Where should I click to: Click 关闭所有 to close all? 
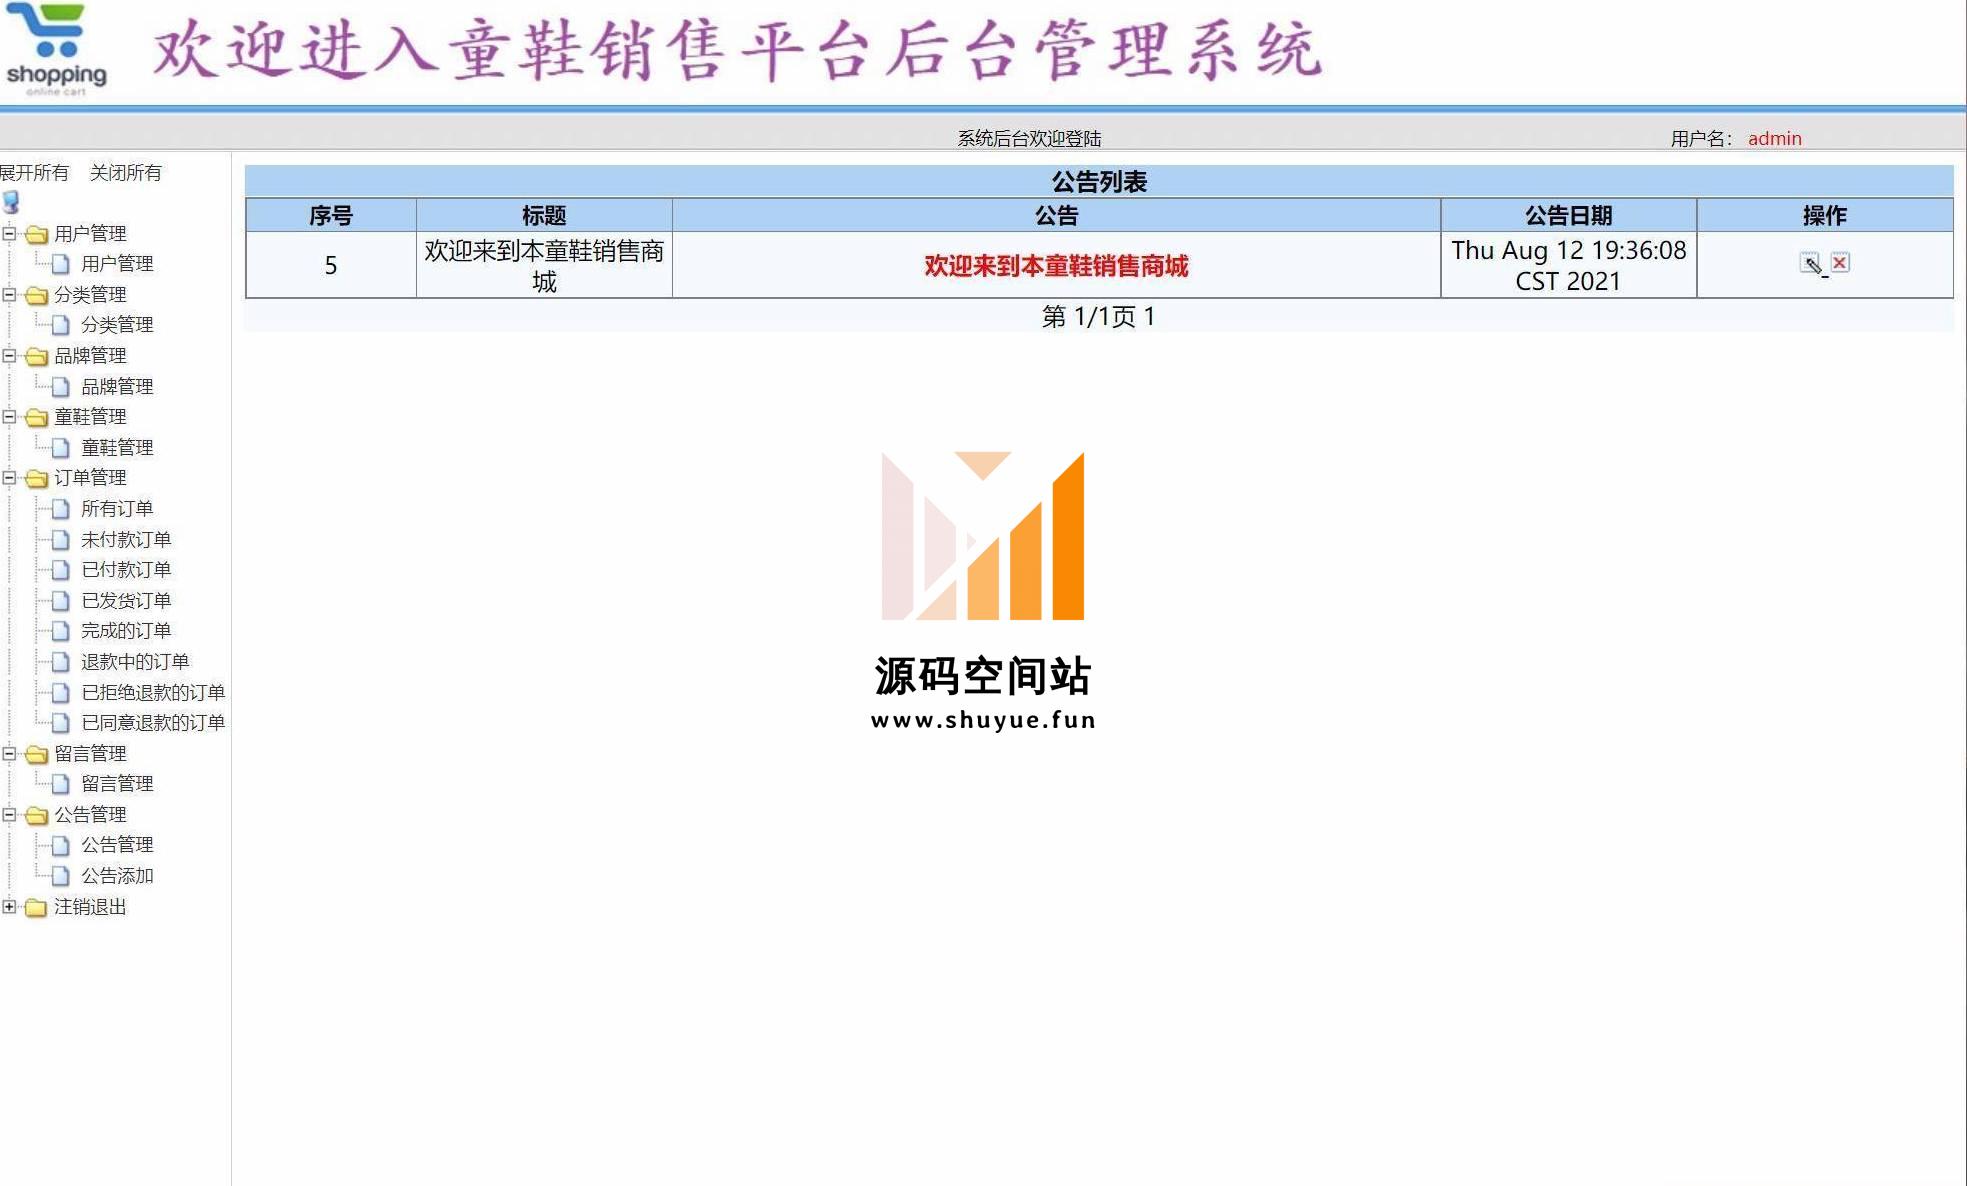pos(125,173)
